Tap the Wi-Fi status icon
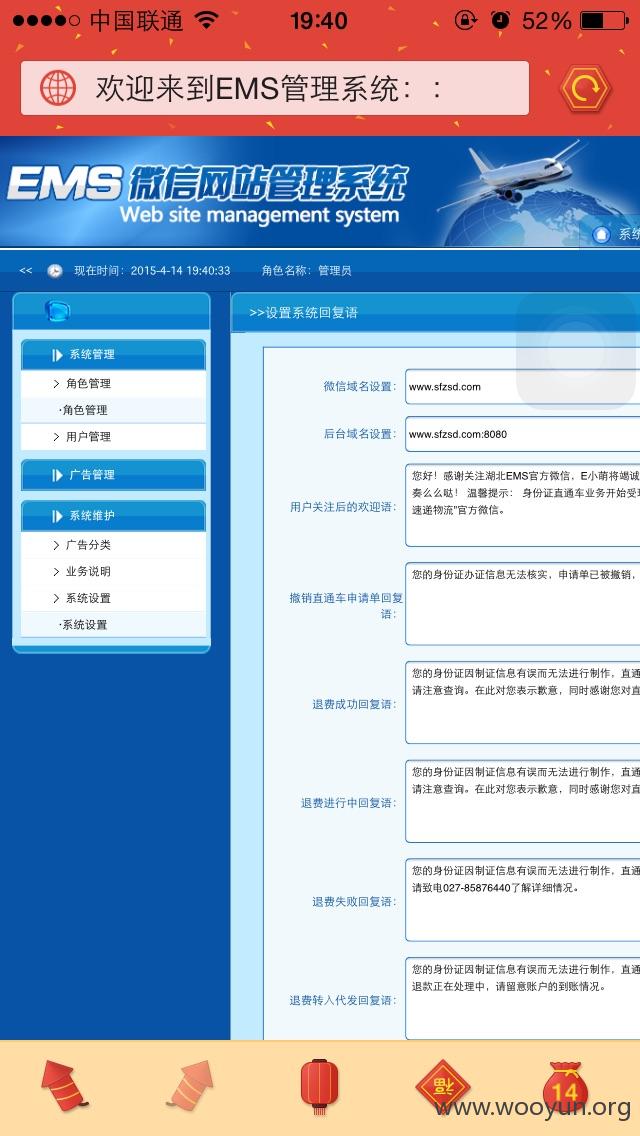This screenshot has width=640, height=1136. coord(207,20)
